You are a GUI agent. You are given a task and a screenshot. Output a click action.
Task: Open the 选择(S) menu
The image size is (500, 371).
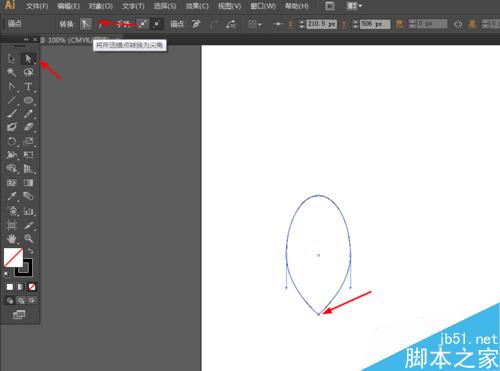[x=165, y=6]
